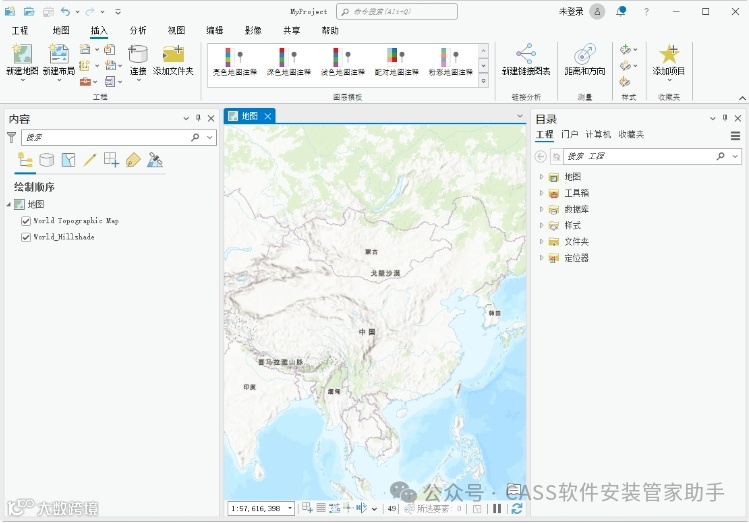
Task: Expand 地图 folder in 目录 pane
Action: click(x=541, y=177)
